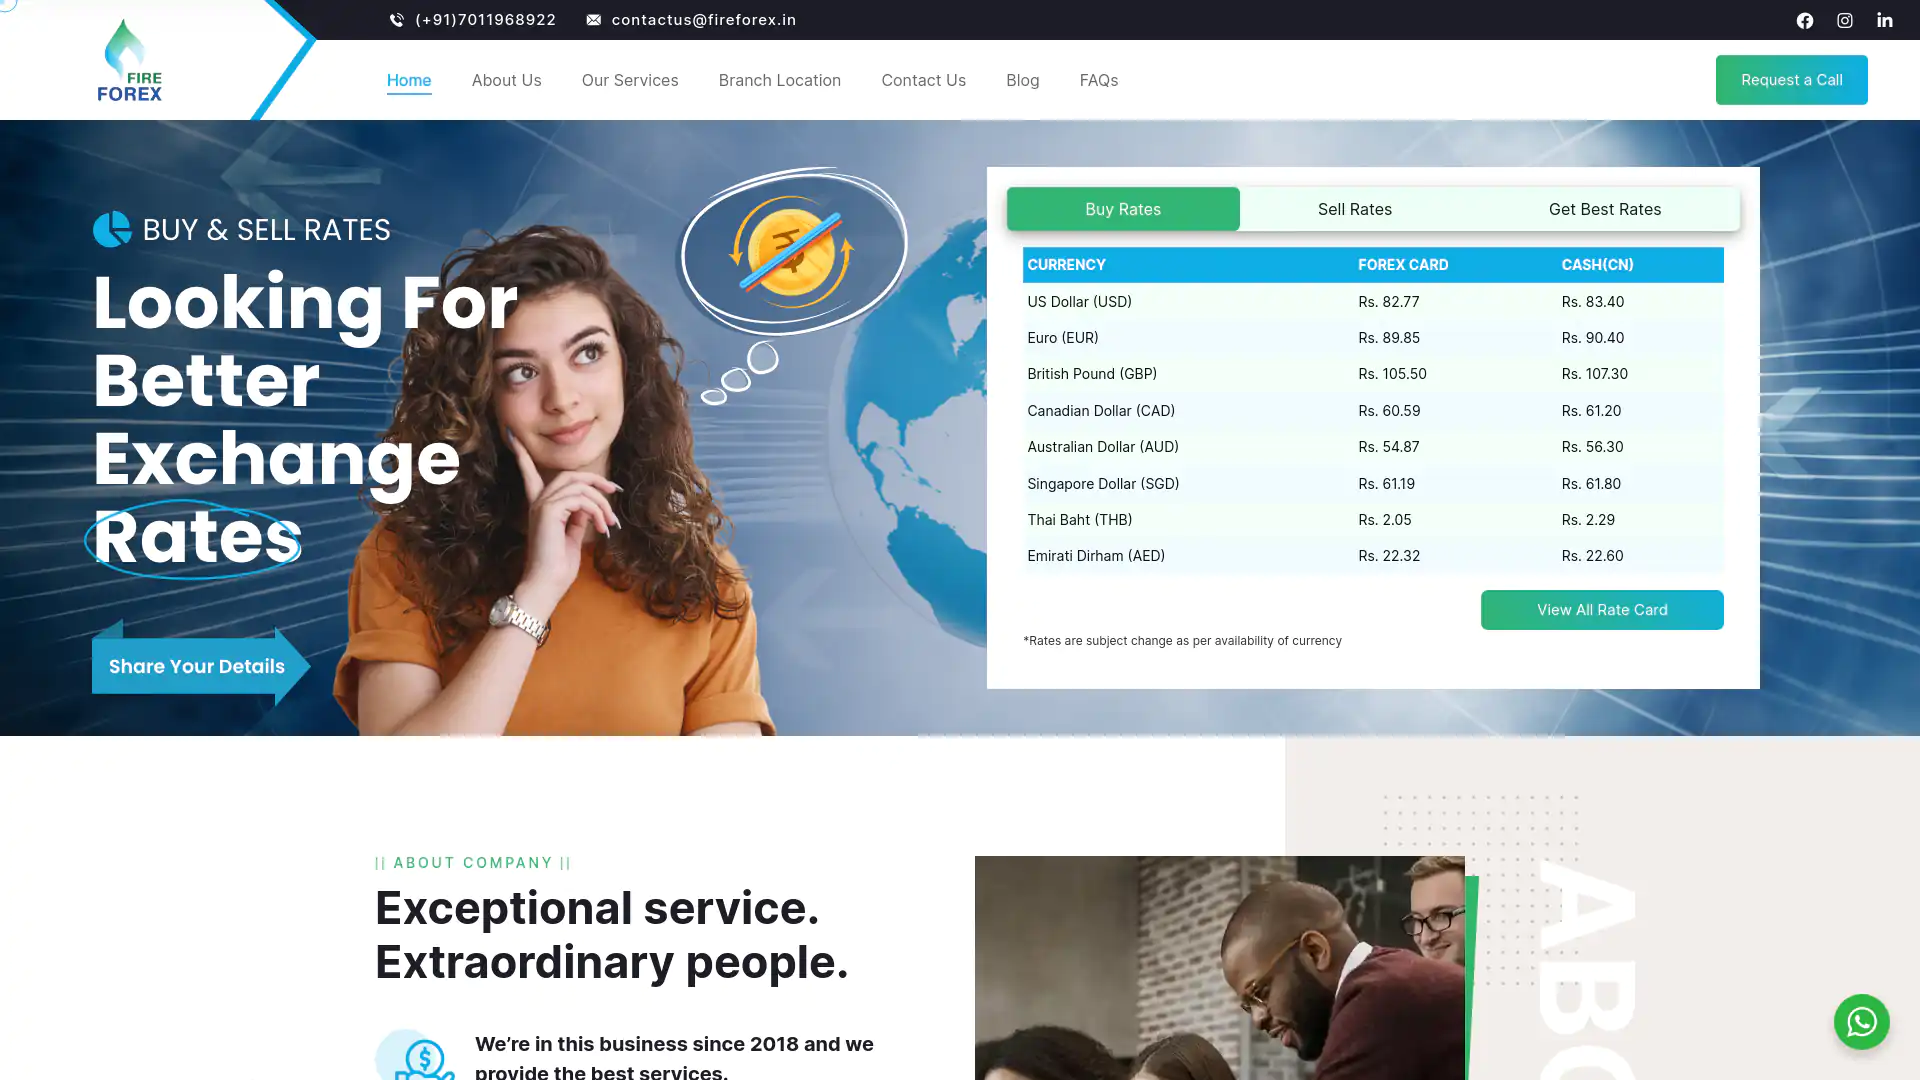Click the WhatsApp chat bubble icon
Screen dimensions: 1920x1080
[x=1861, y=1021]
